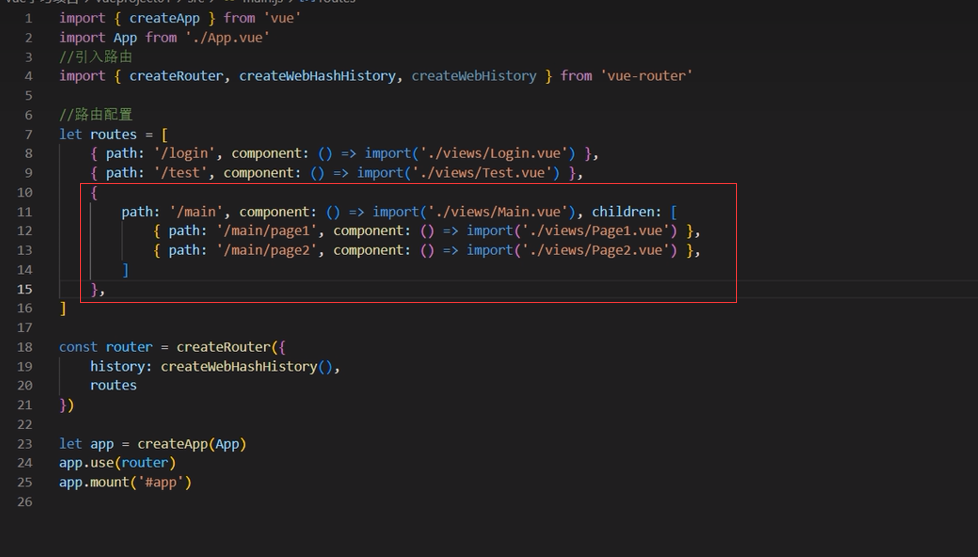Click the createApp import name on line 1
This screenshot has width=978, height=557.
(x=165, y=18)
